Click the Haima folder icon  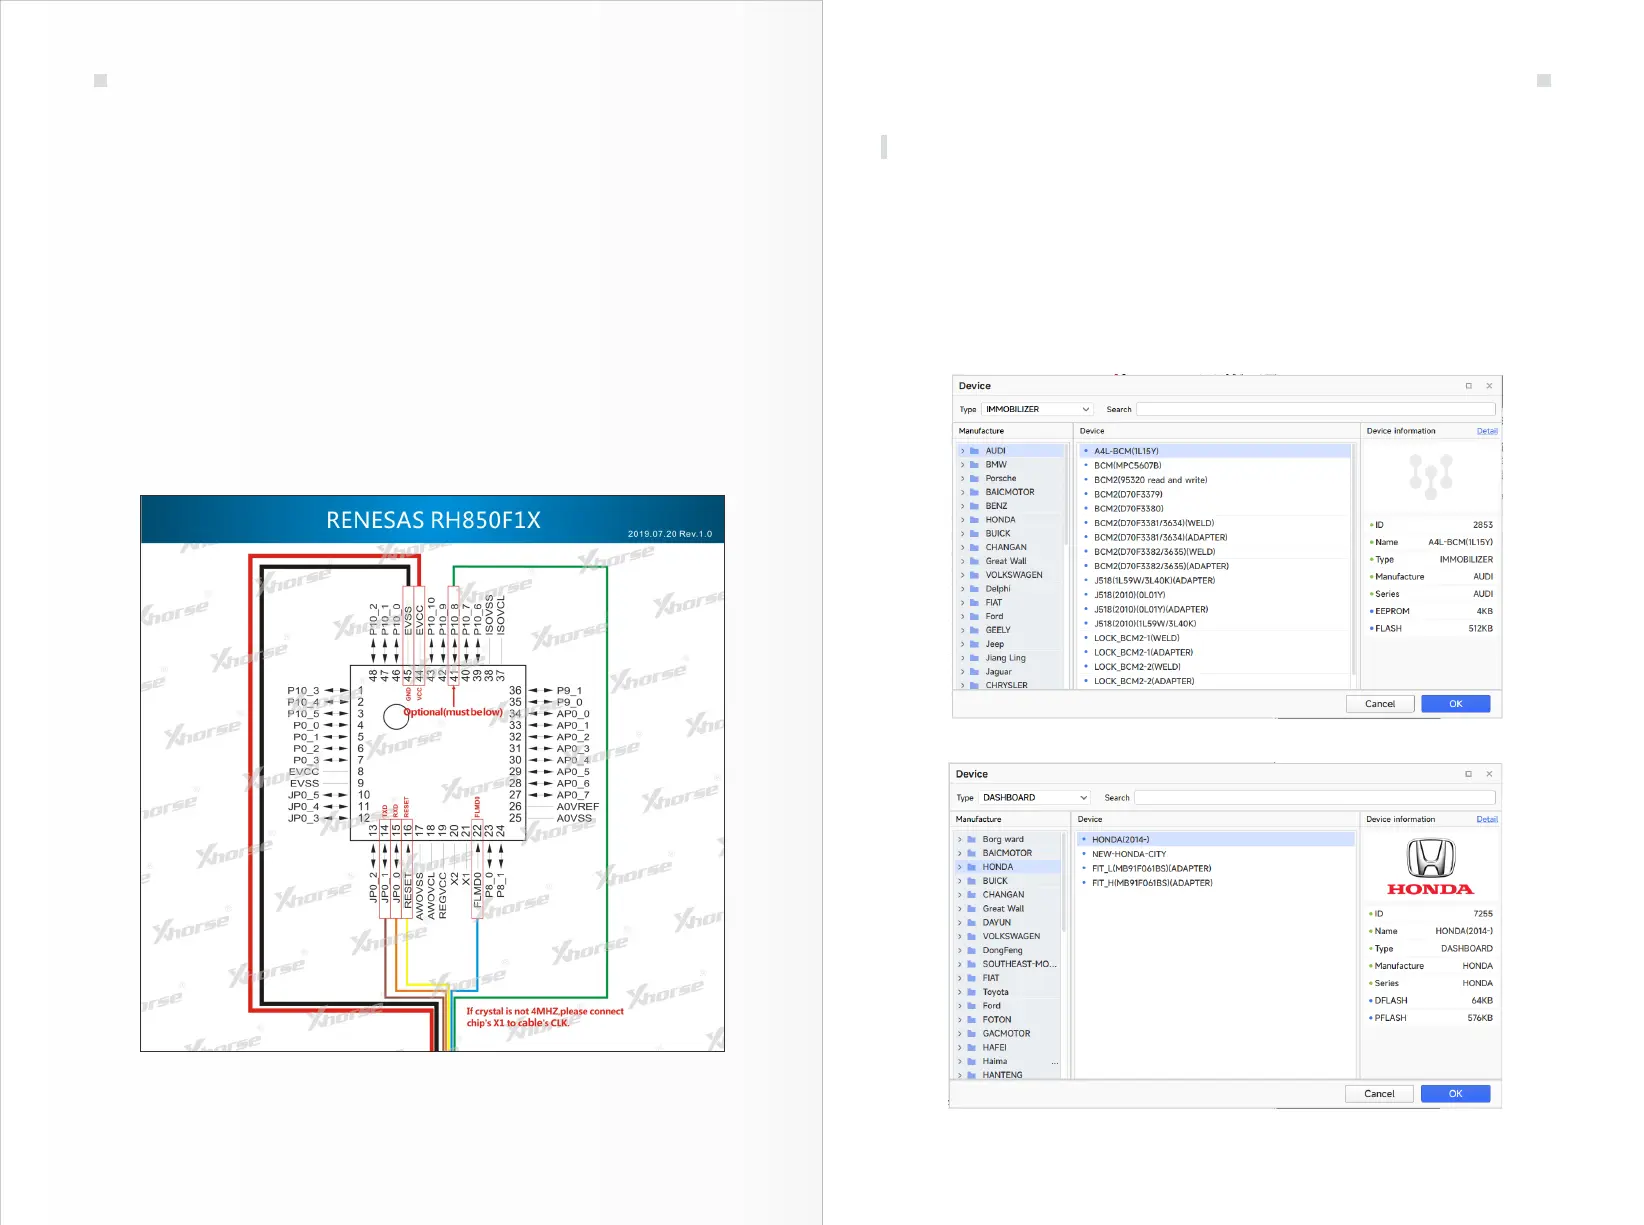971,1062
